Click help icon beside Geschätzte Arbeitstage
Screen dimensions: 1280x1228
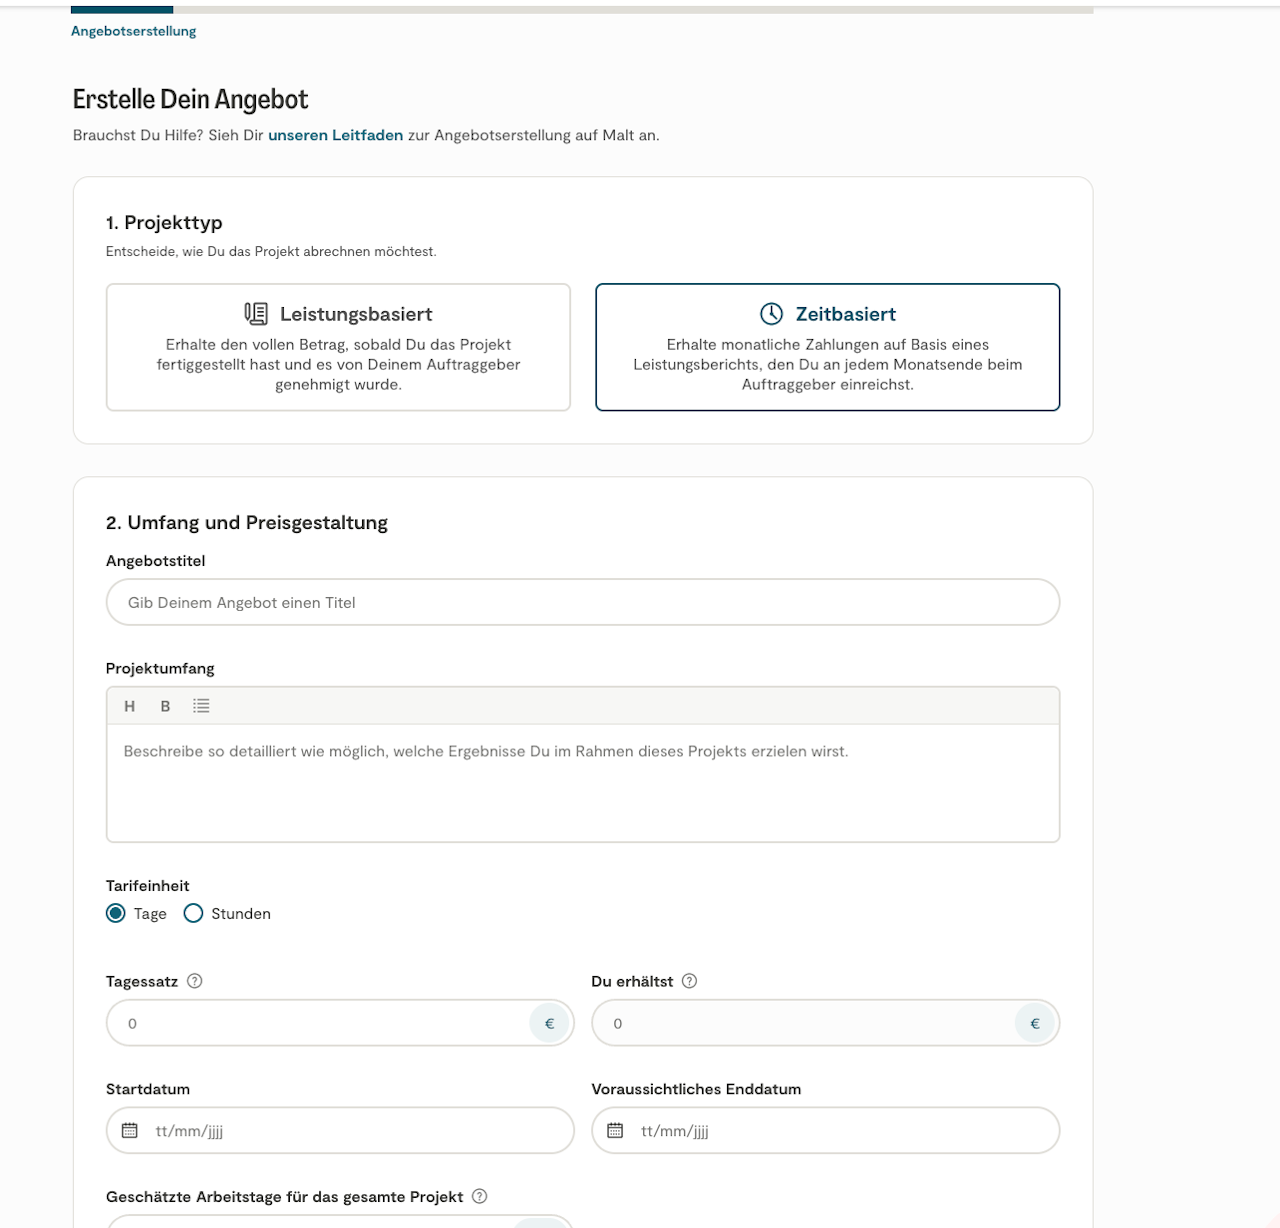[x=480, y=1196]
